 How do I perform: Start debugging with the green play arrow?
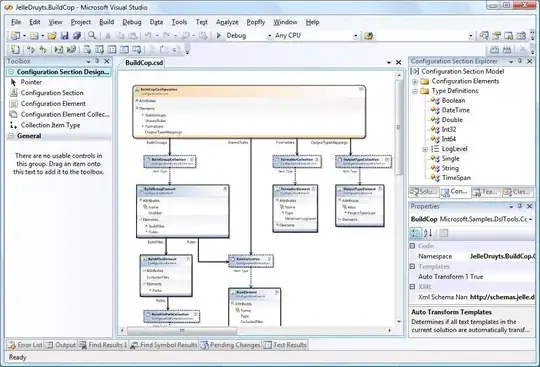[218, 35]
